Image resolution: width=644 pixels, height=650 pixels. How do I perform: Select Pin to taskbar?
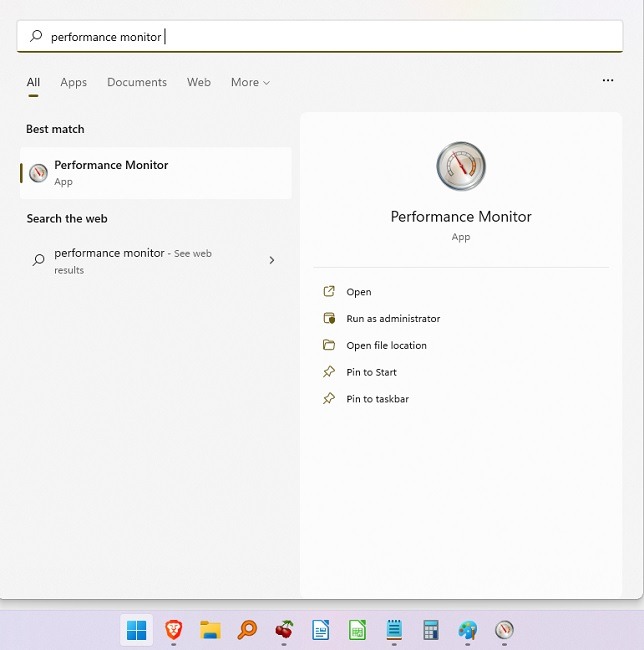click(x=366, y=398)
